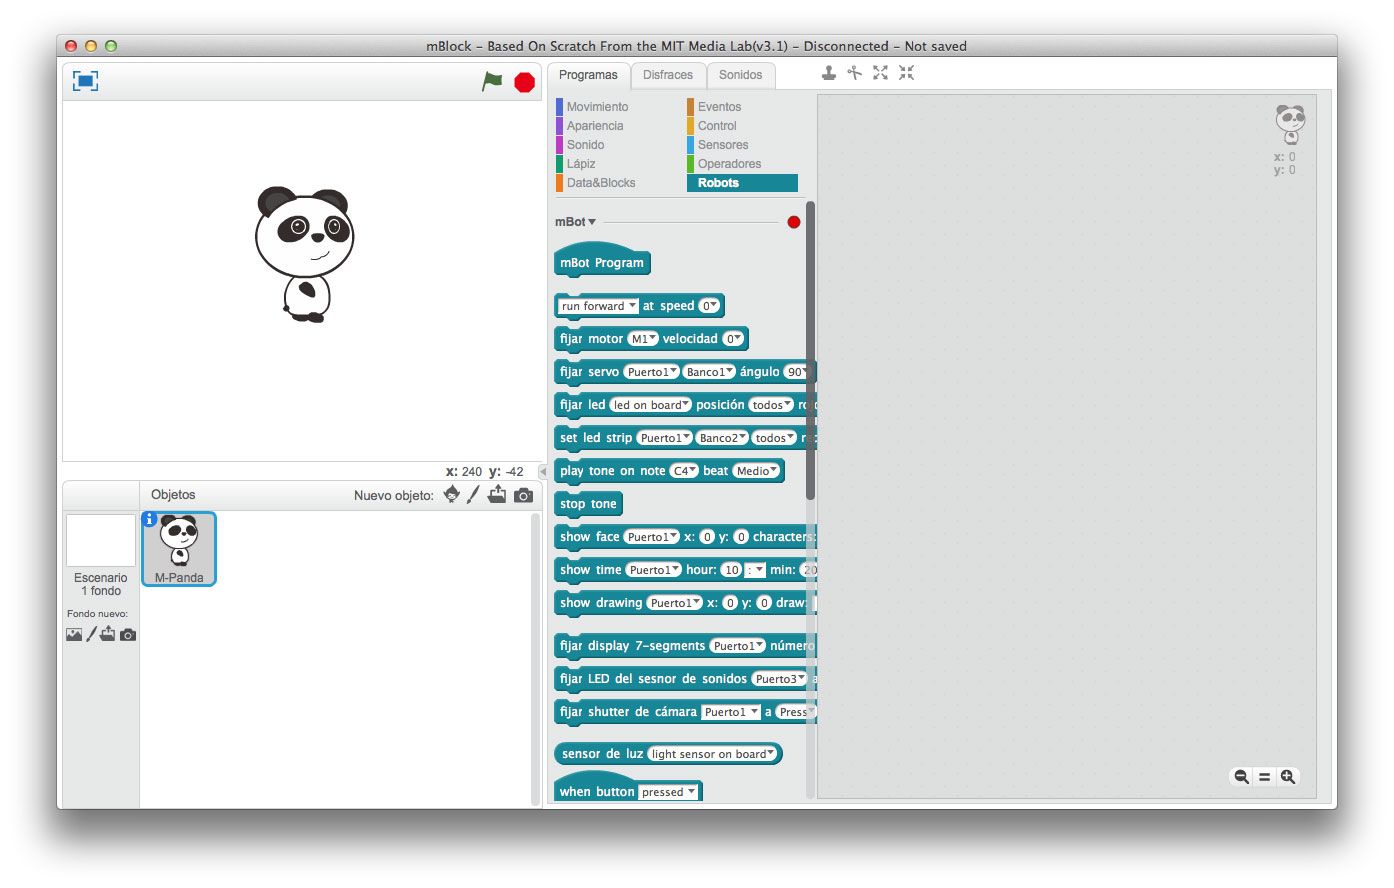
Task: Open the when button pressed dropdown
Action: (x=668, y=792)
